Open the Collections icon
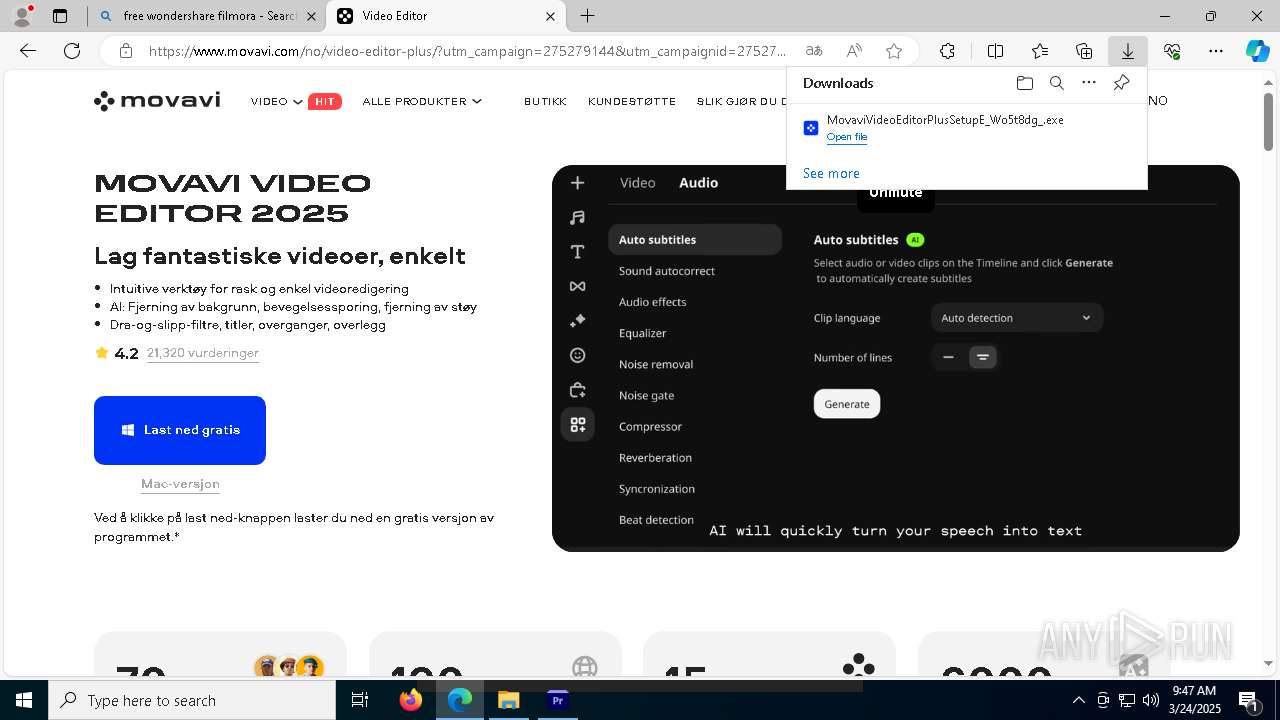The width and height of the screenshot is (1280, 720). coord(1084,51)
